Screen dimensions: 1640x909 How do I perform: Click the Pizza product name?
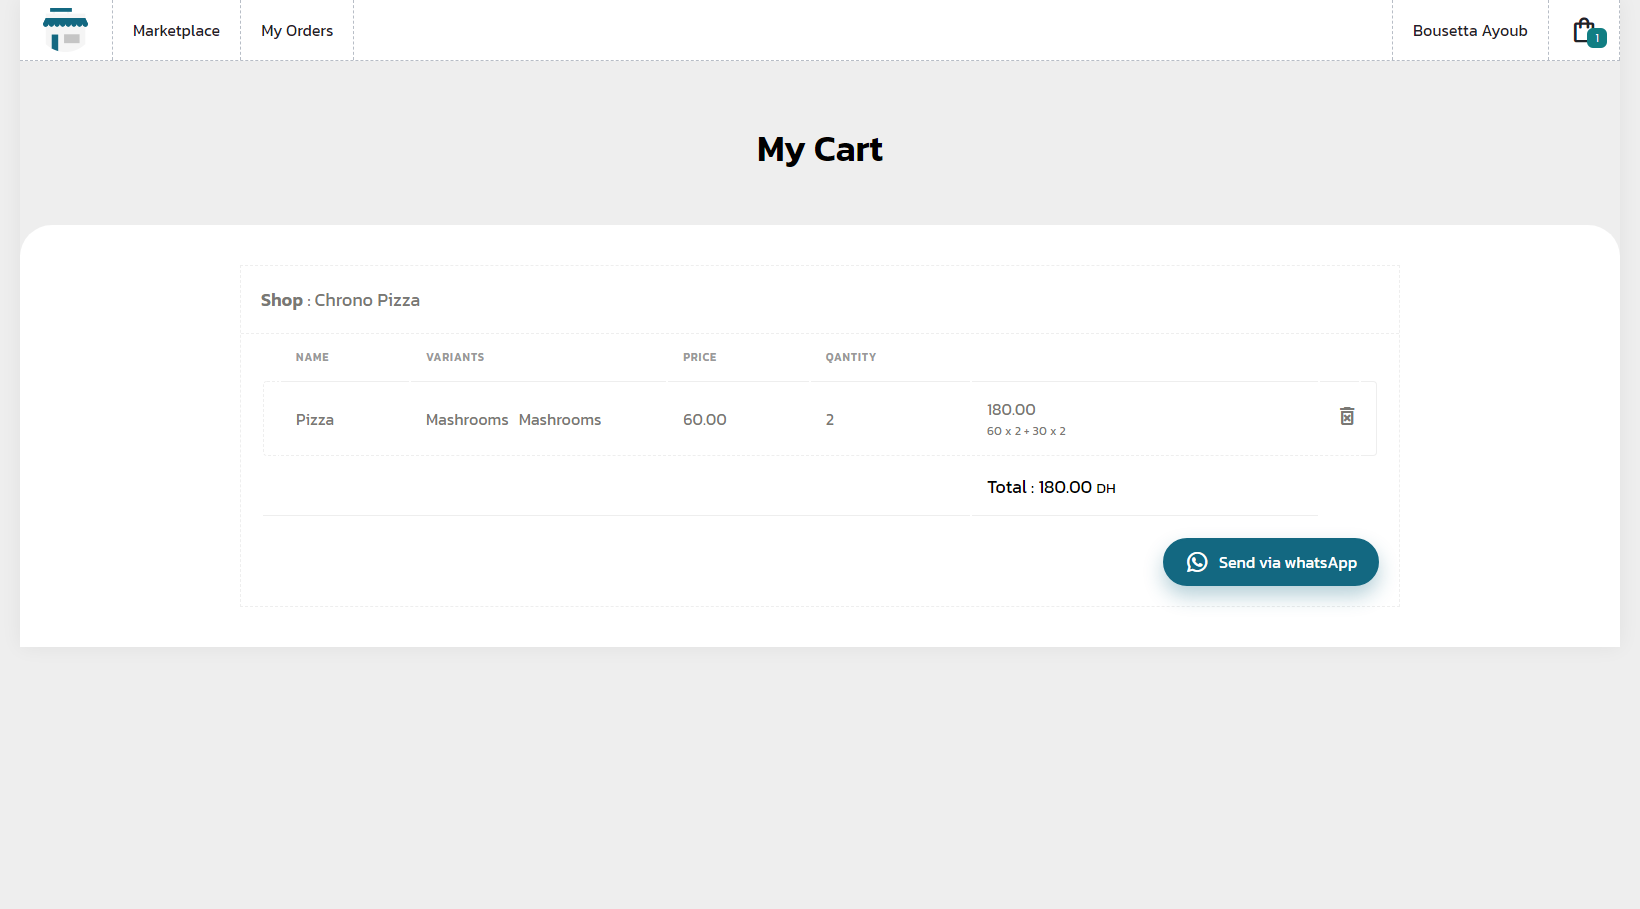coord(315,420)
